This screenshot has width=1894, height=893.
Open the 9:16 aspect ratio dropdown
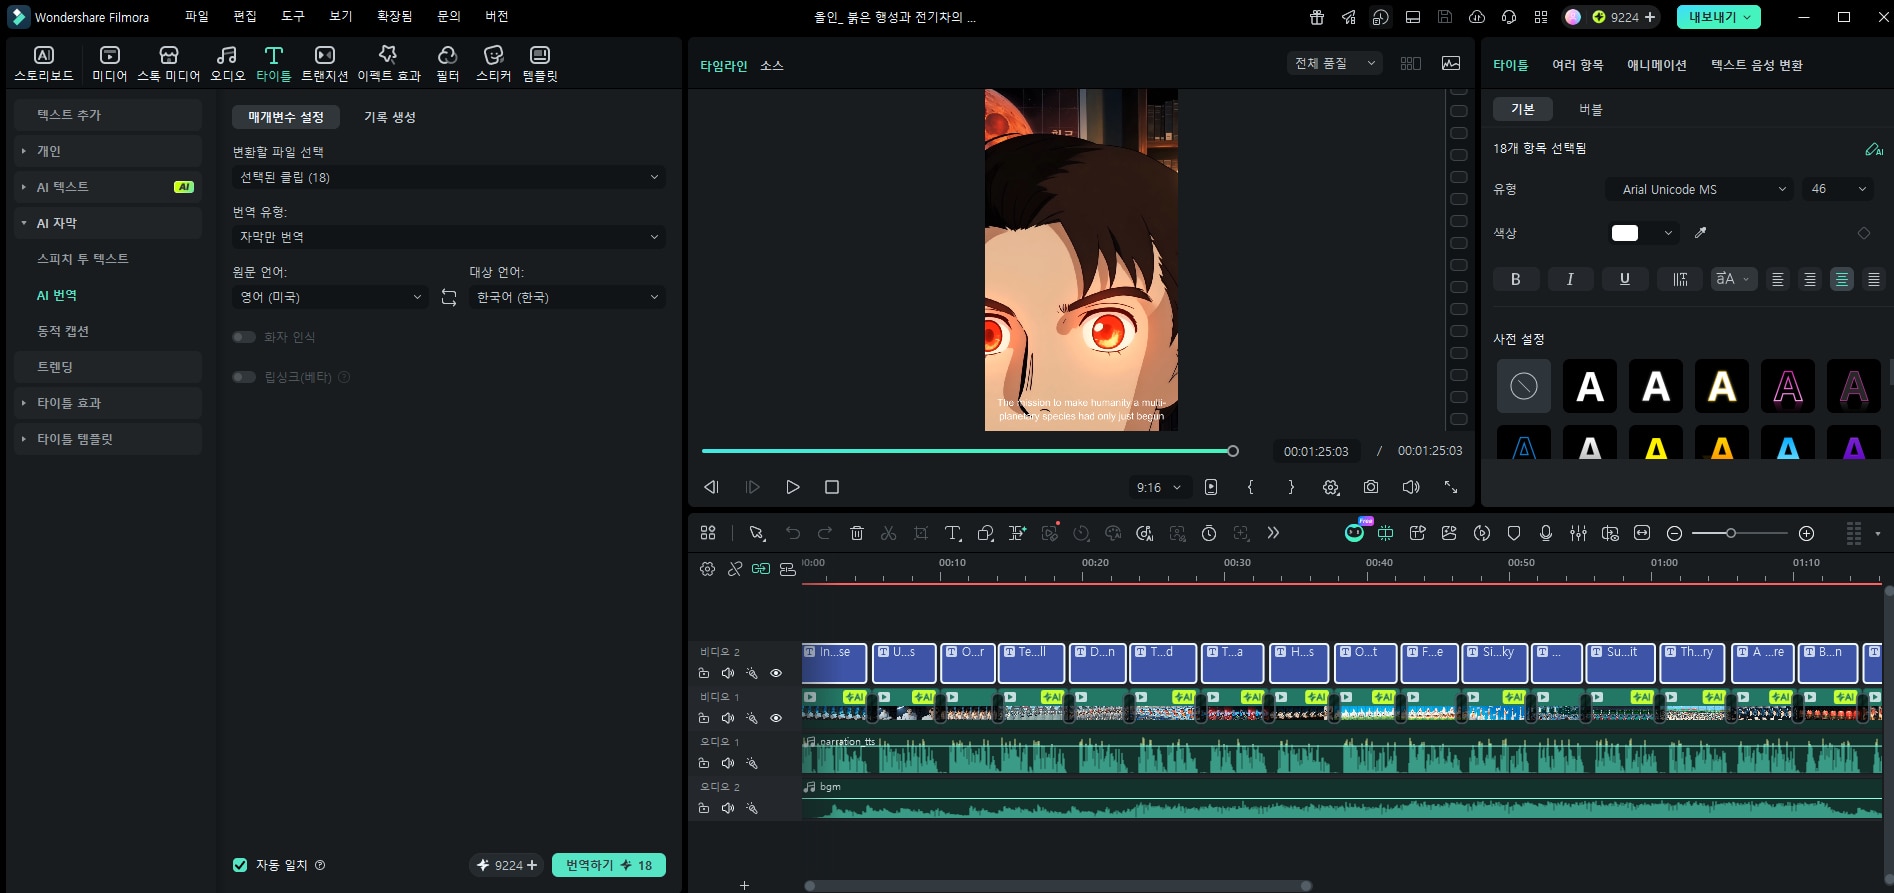click(x=1160, y=487)
